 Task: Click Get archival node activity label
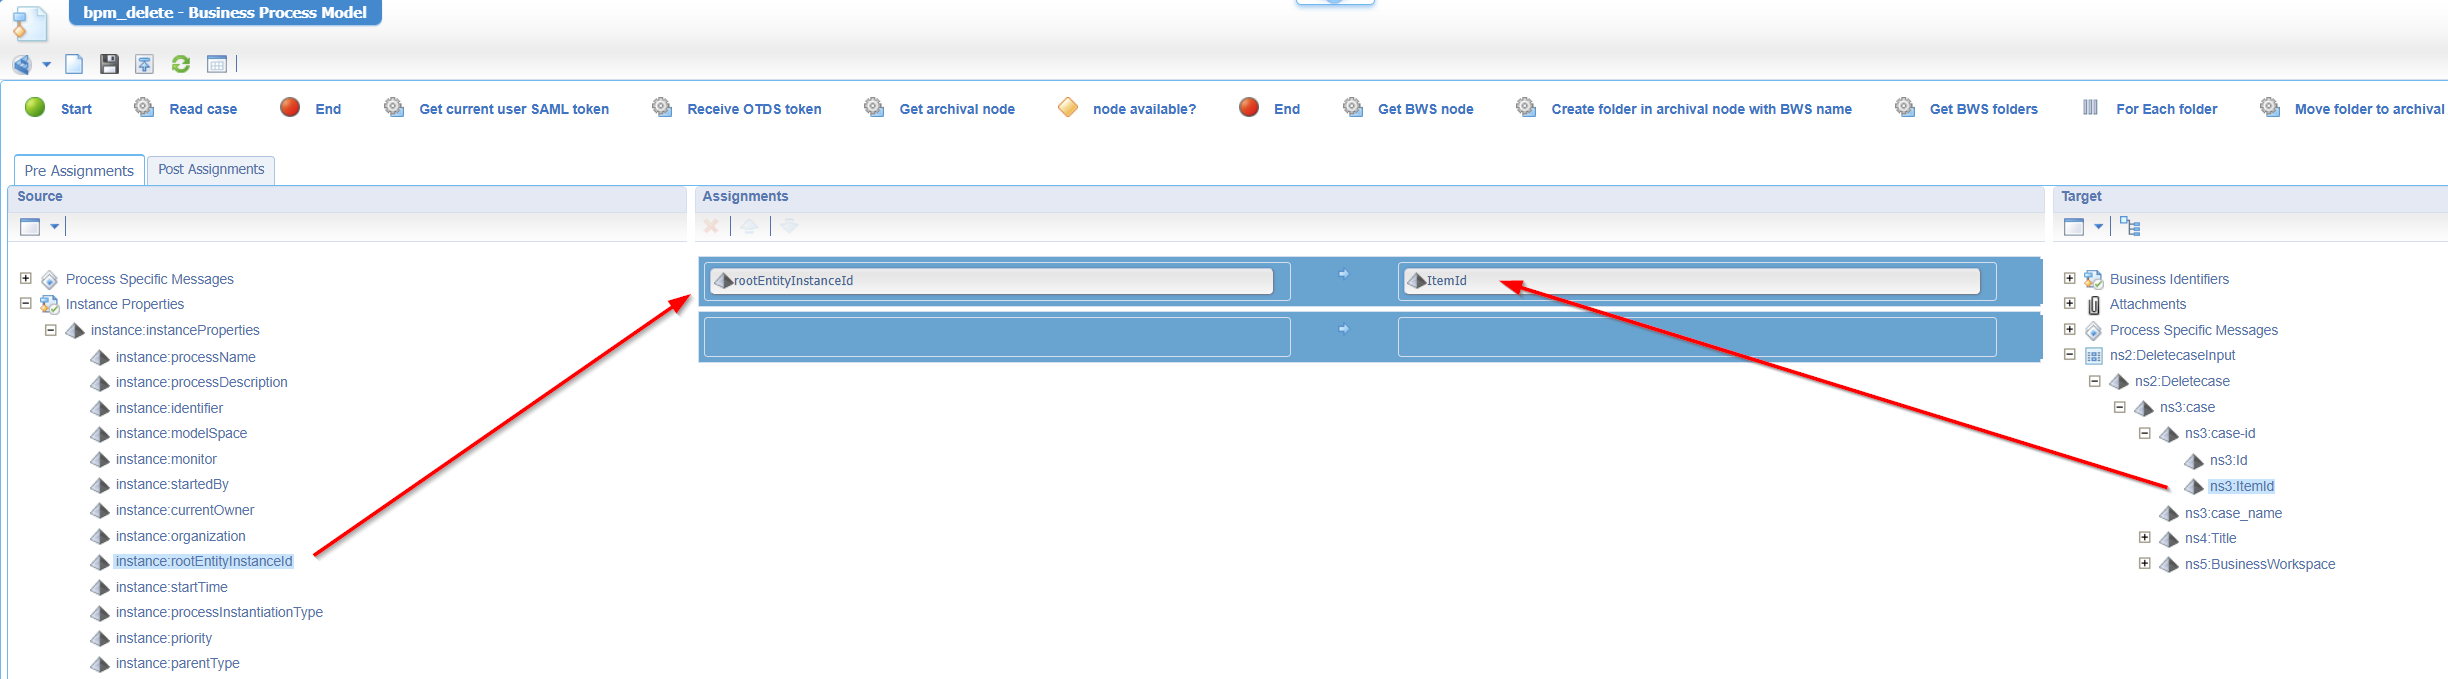point(957,109)
